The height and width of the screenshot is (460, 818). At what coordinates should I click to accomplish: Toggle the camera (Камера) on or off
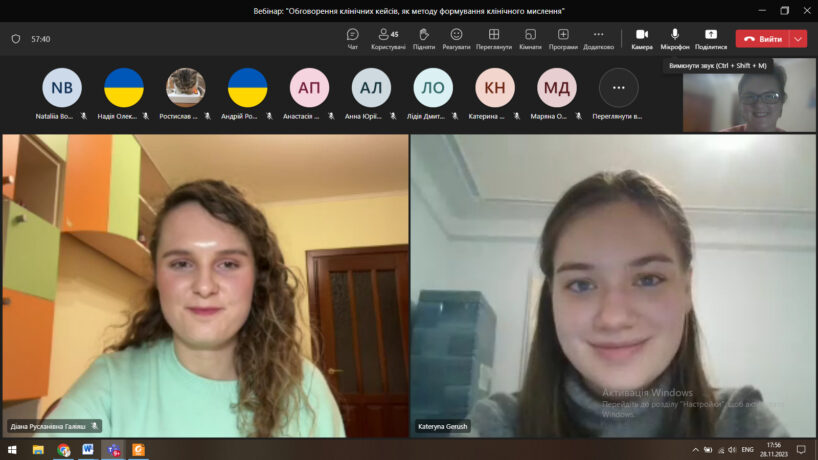tap(642, 38)
